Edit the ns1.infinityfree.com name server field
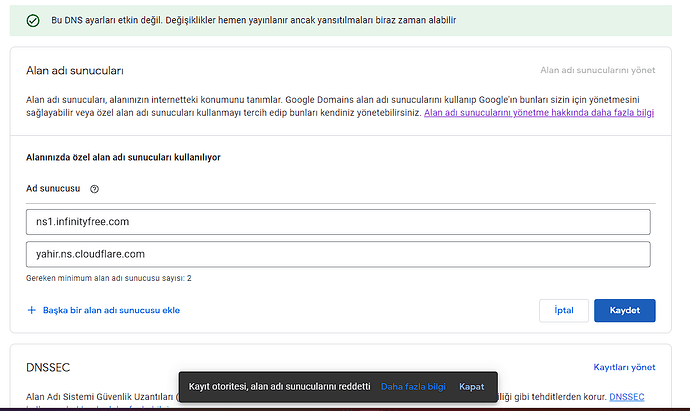The image size is (690, 411). [x=338, y=222]
